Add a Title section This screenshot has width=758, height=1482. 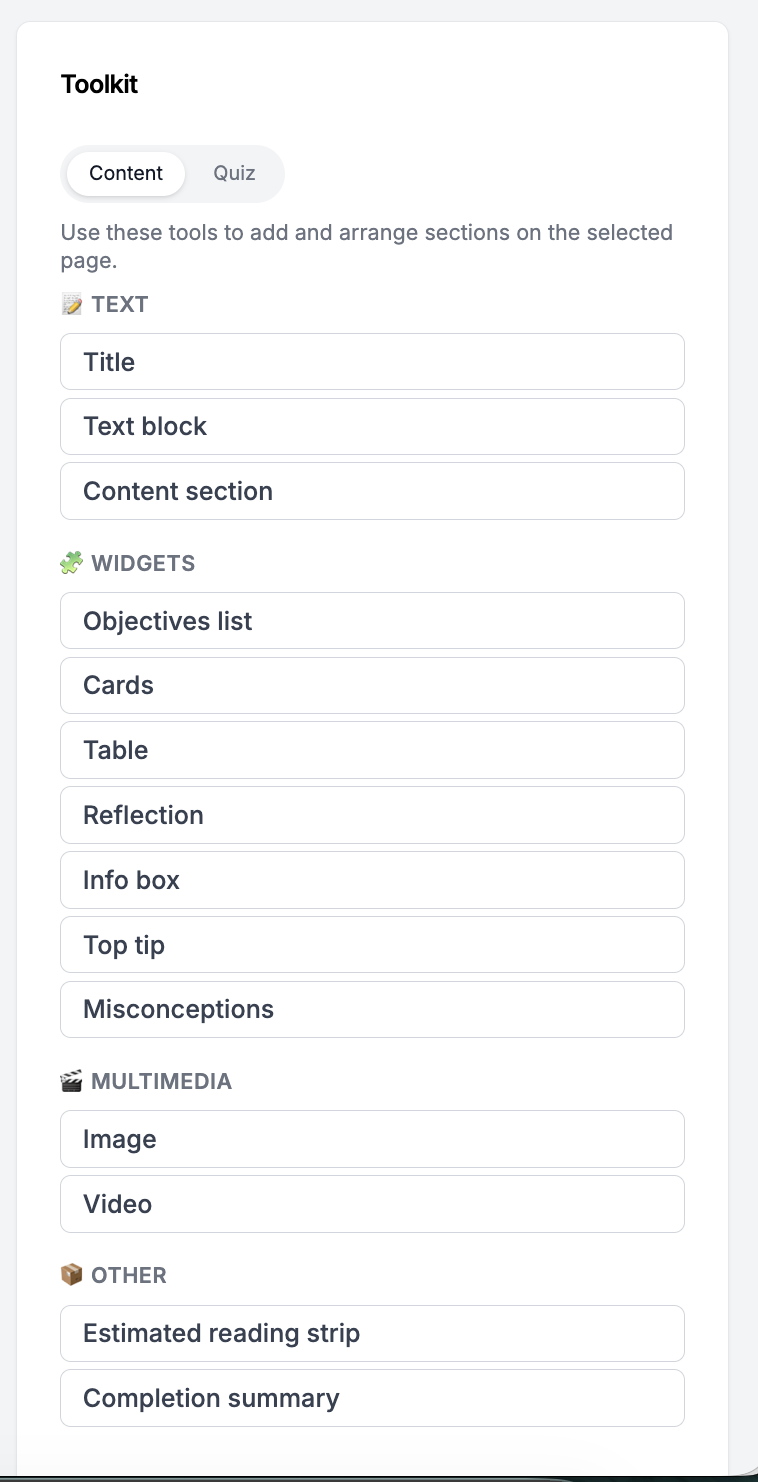click(x=372, y=361)
